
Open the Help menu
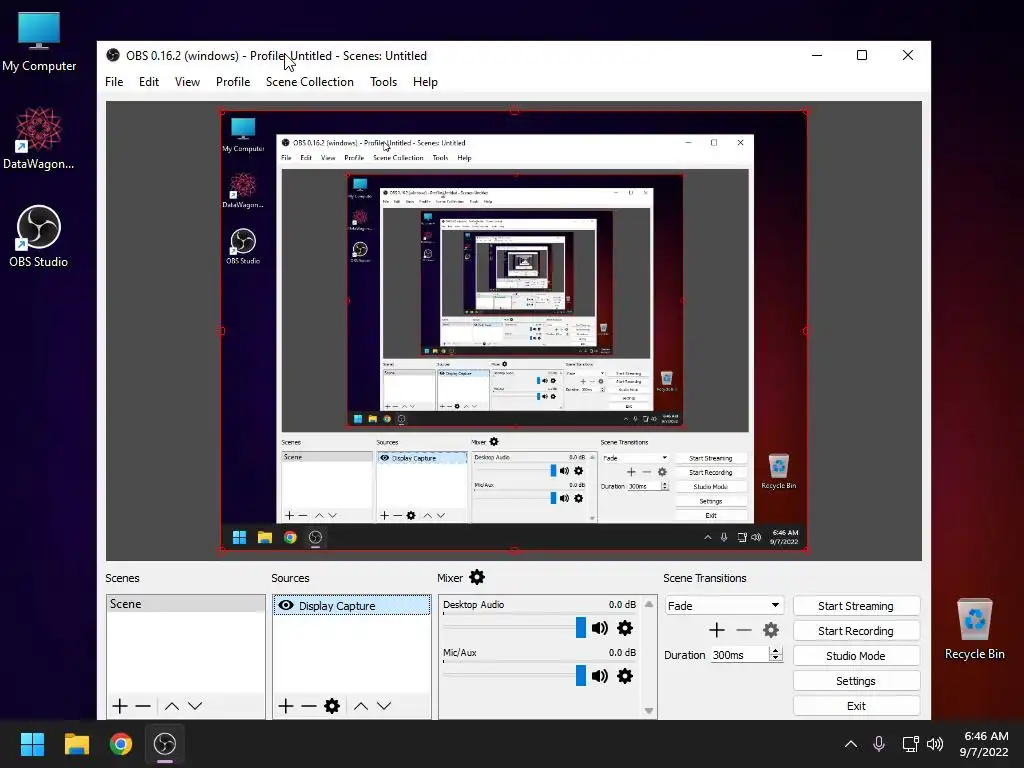pos(425,82)
